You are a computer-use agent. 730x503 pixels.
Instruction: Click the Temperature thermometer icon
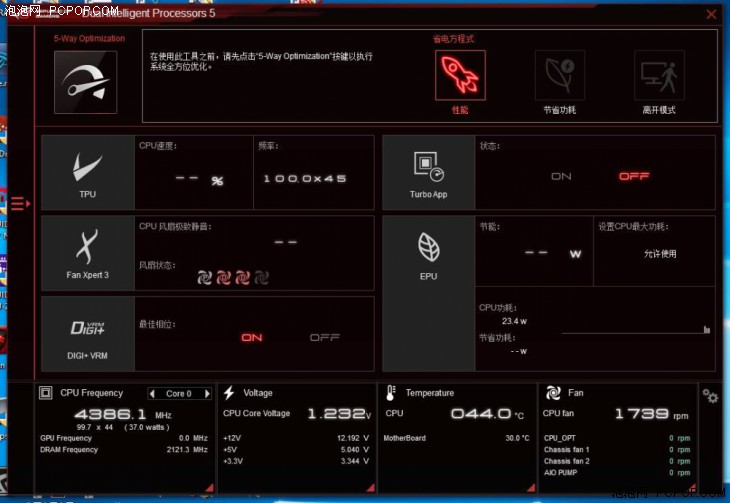[391, 393]
